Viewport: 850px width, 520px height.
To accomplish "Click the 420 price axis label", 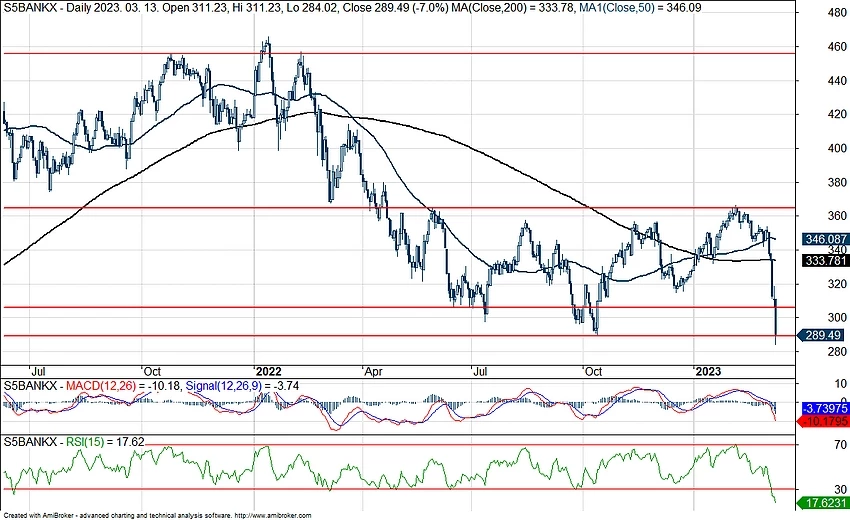I will 837,114.
